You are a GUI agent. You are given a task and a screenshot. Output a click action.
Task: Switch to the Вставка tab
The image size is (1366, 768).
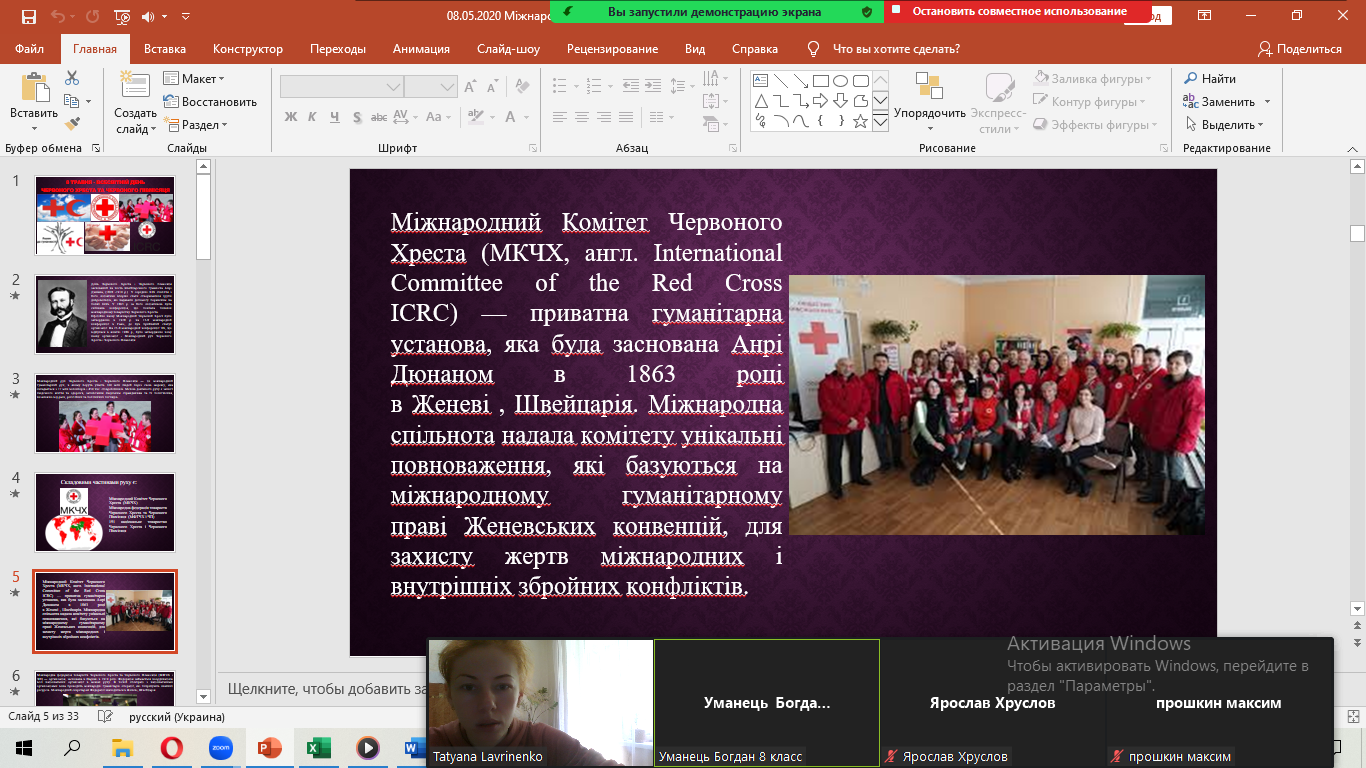coord(165,49)
